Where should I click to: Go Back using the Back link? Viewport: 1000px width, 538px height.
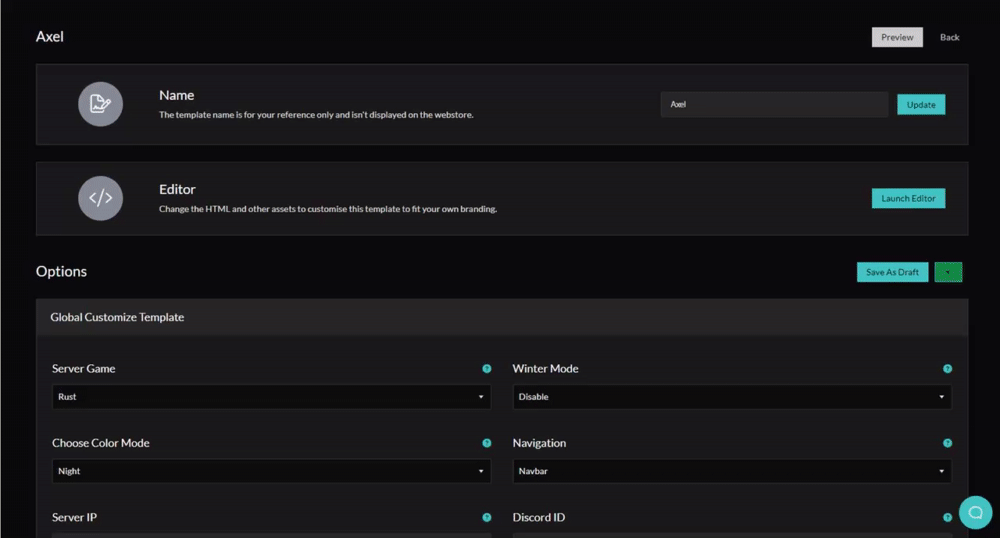point(949,38)
